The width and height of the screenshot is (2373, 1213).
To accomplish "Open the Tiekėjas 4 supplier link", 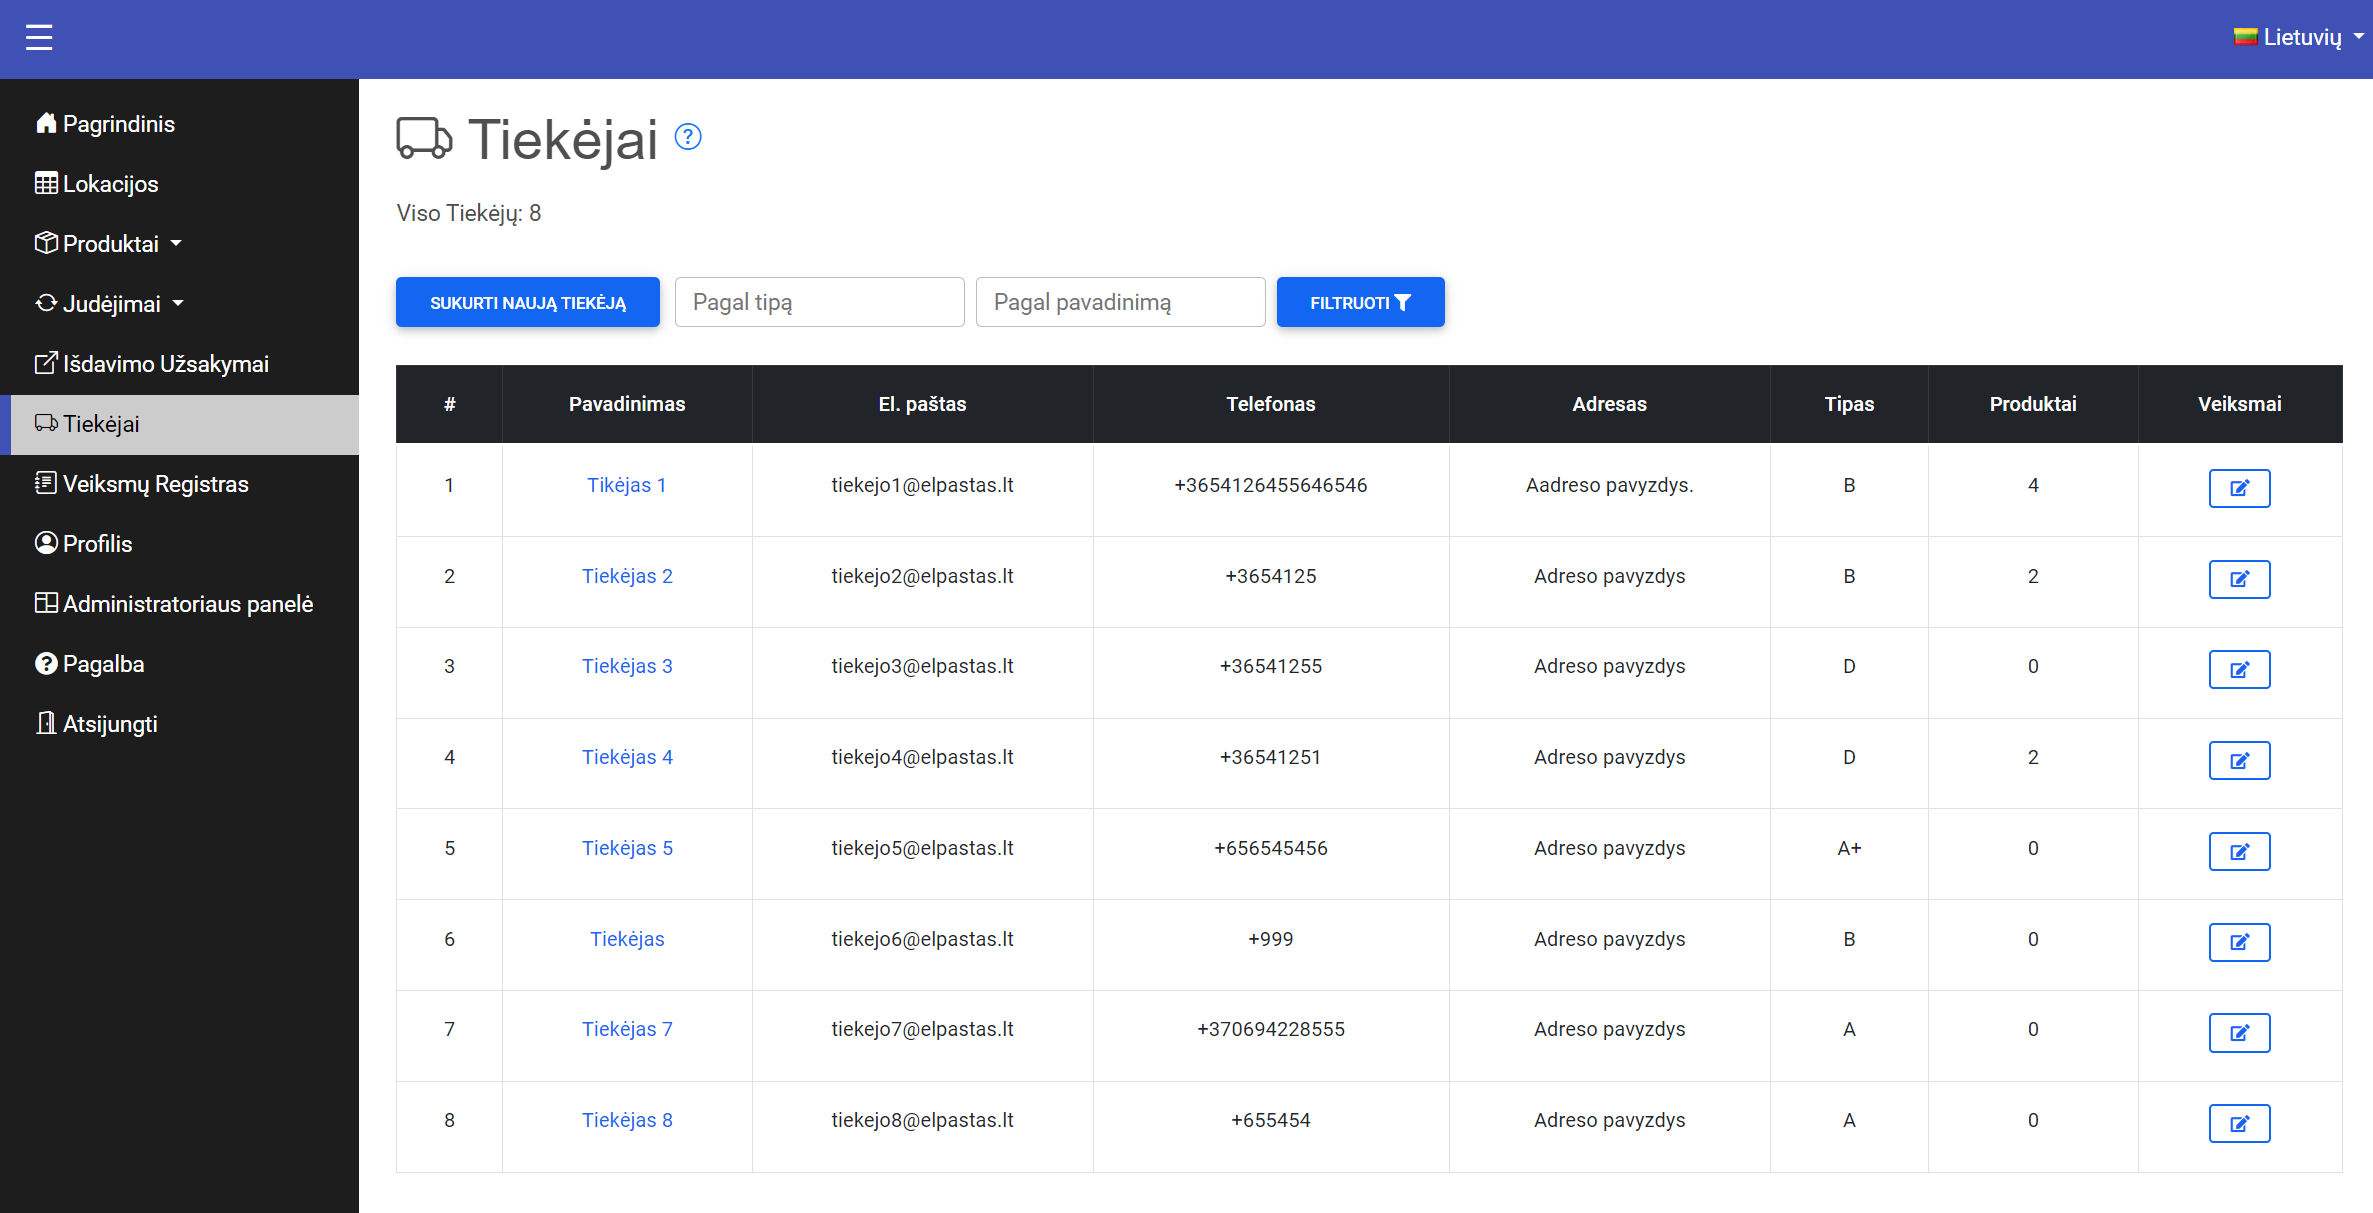I will (x=627, y=757).
